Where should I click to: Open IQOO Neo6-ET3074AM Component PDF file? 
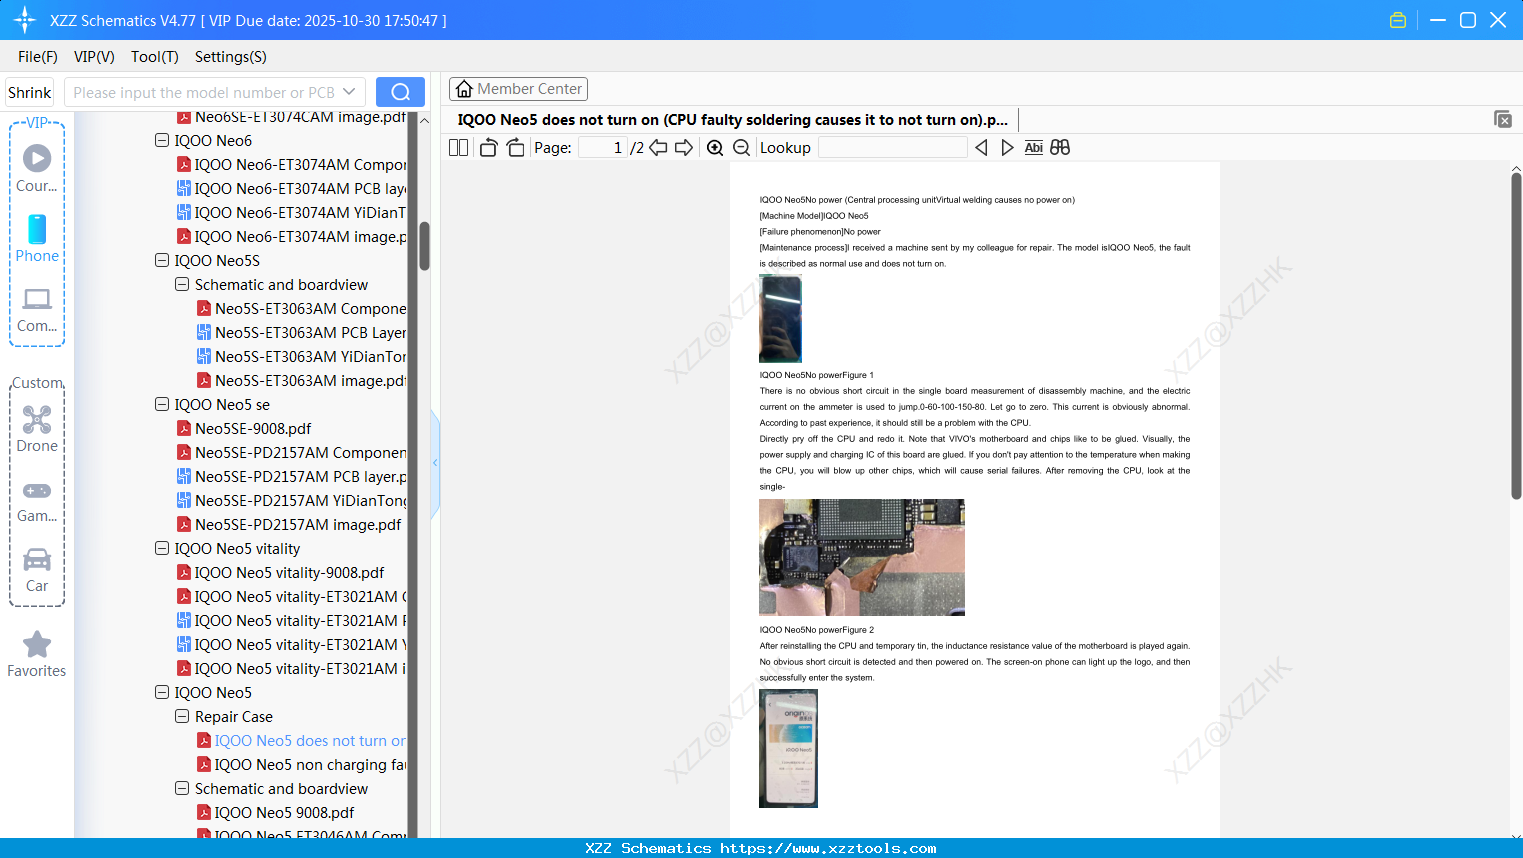tap(291, 164)
